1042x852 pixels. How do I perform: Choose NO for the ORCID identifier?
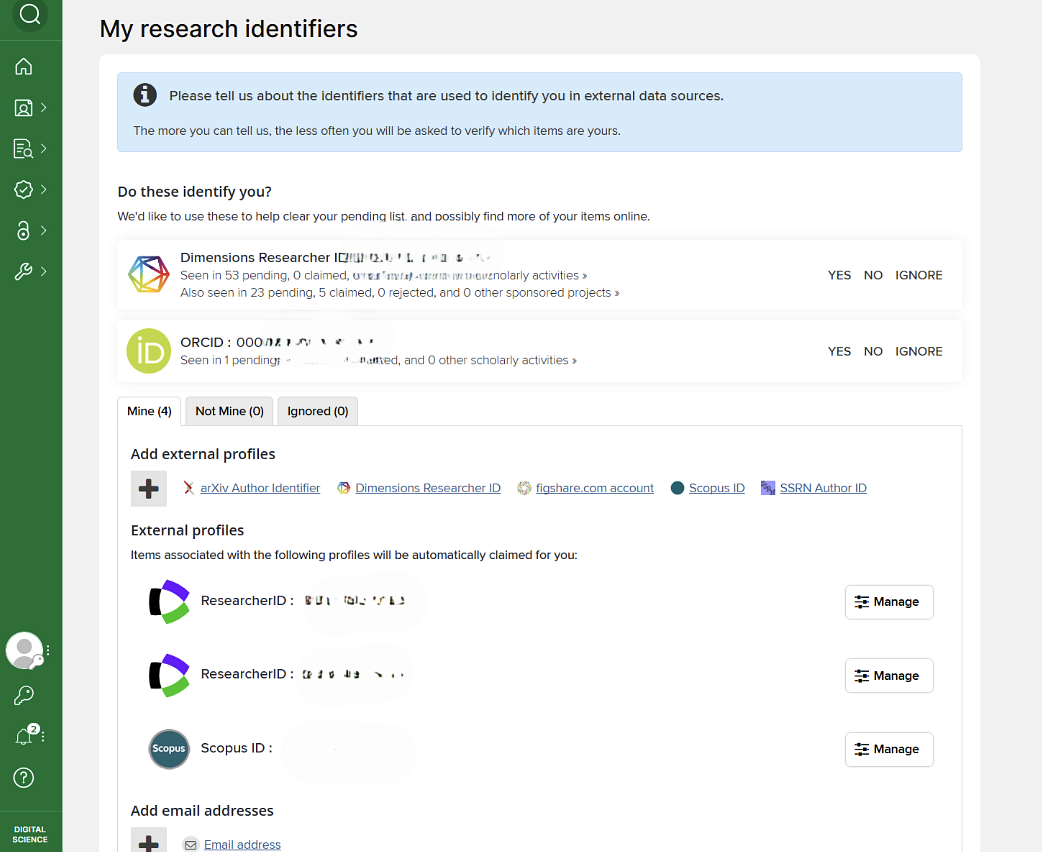click(873, 351)
